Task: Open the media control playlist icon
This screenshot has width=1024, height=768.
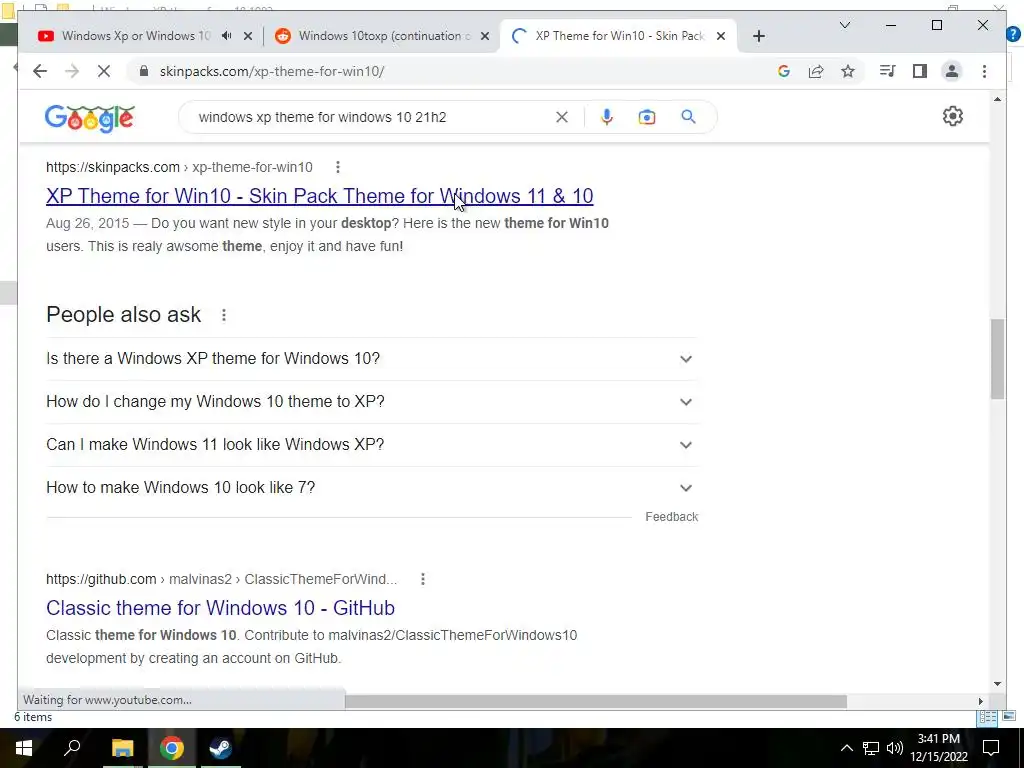Action: [888, 71]
